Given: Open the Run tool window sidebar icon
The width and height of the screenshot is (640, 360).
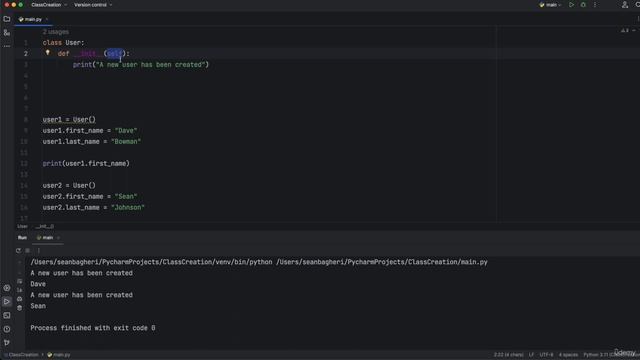Looking at the screenshot, I should pos(7,302).
